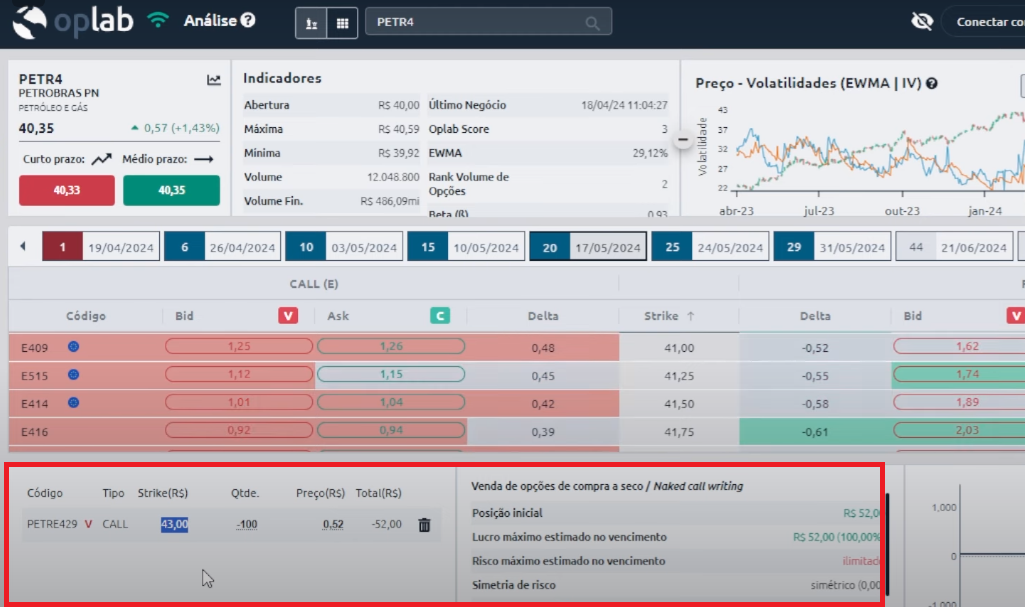The height and width of the screenshot is (607, 1025).
Task: Click the blue circle icon beside E409
Action: tap(72, 348)
